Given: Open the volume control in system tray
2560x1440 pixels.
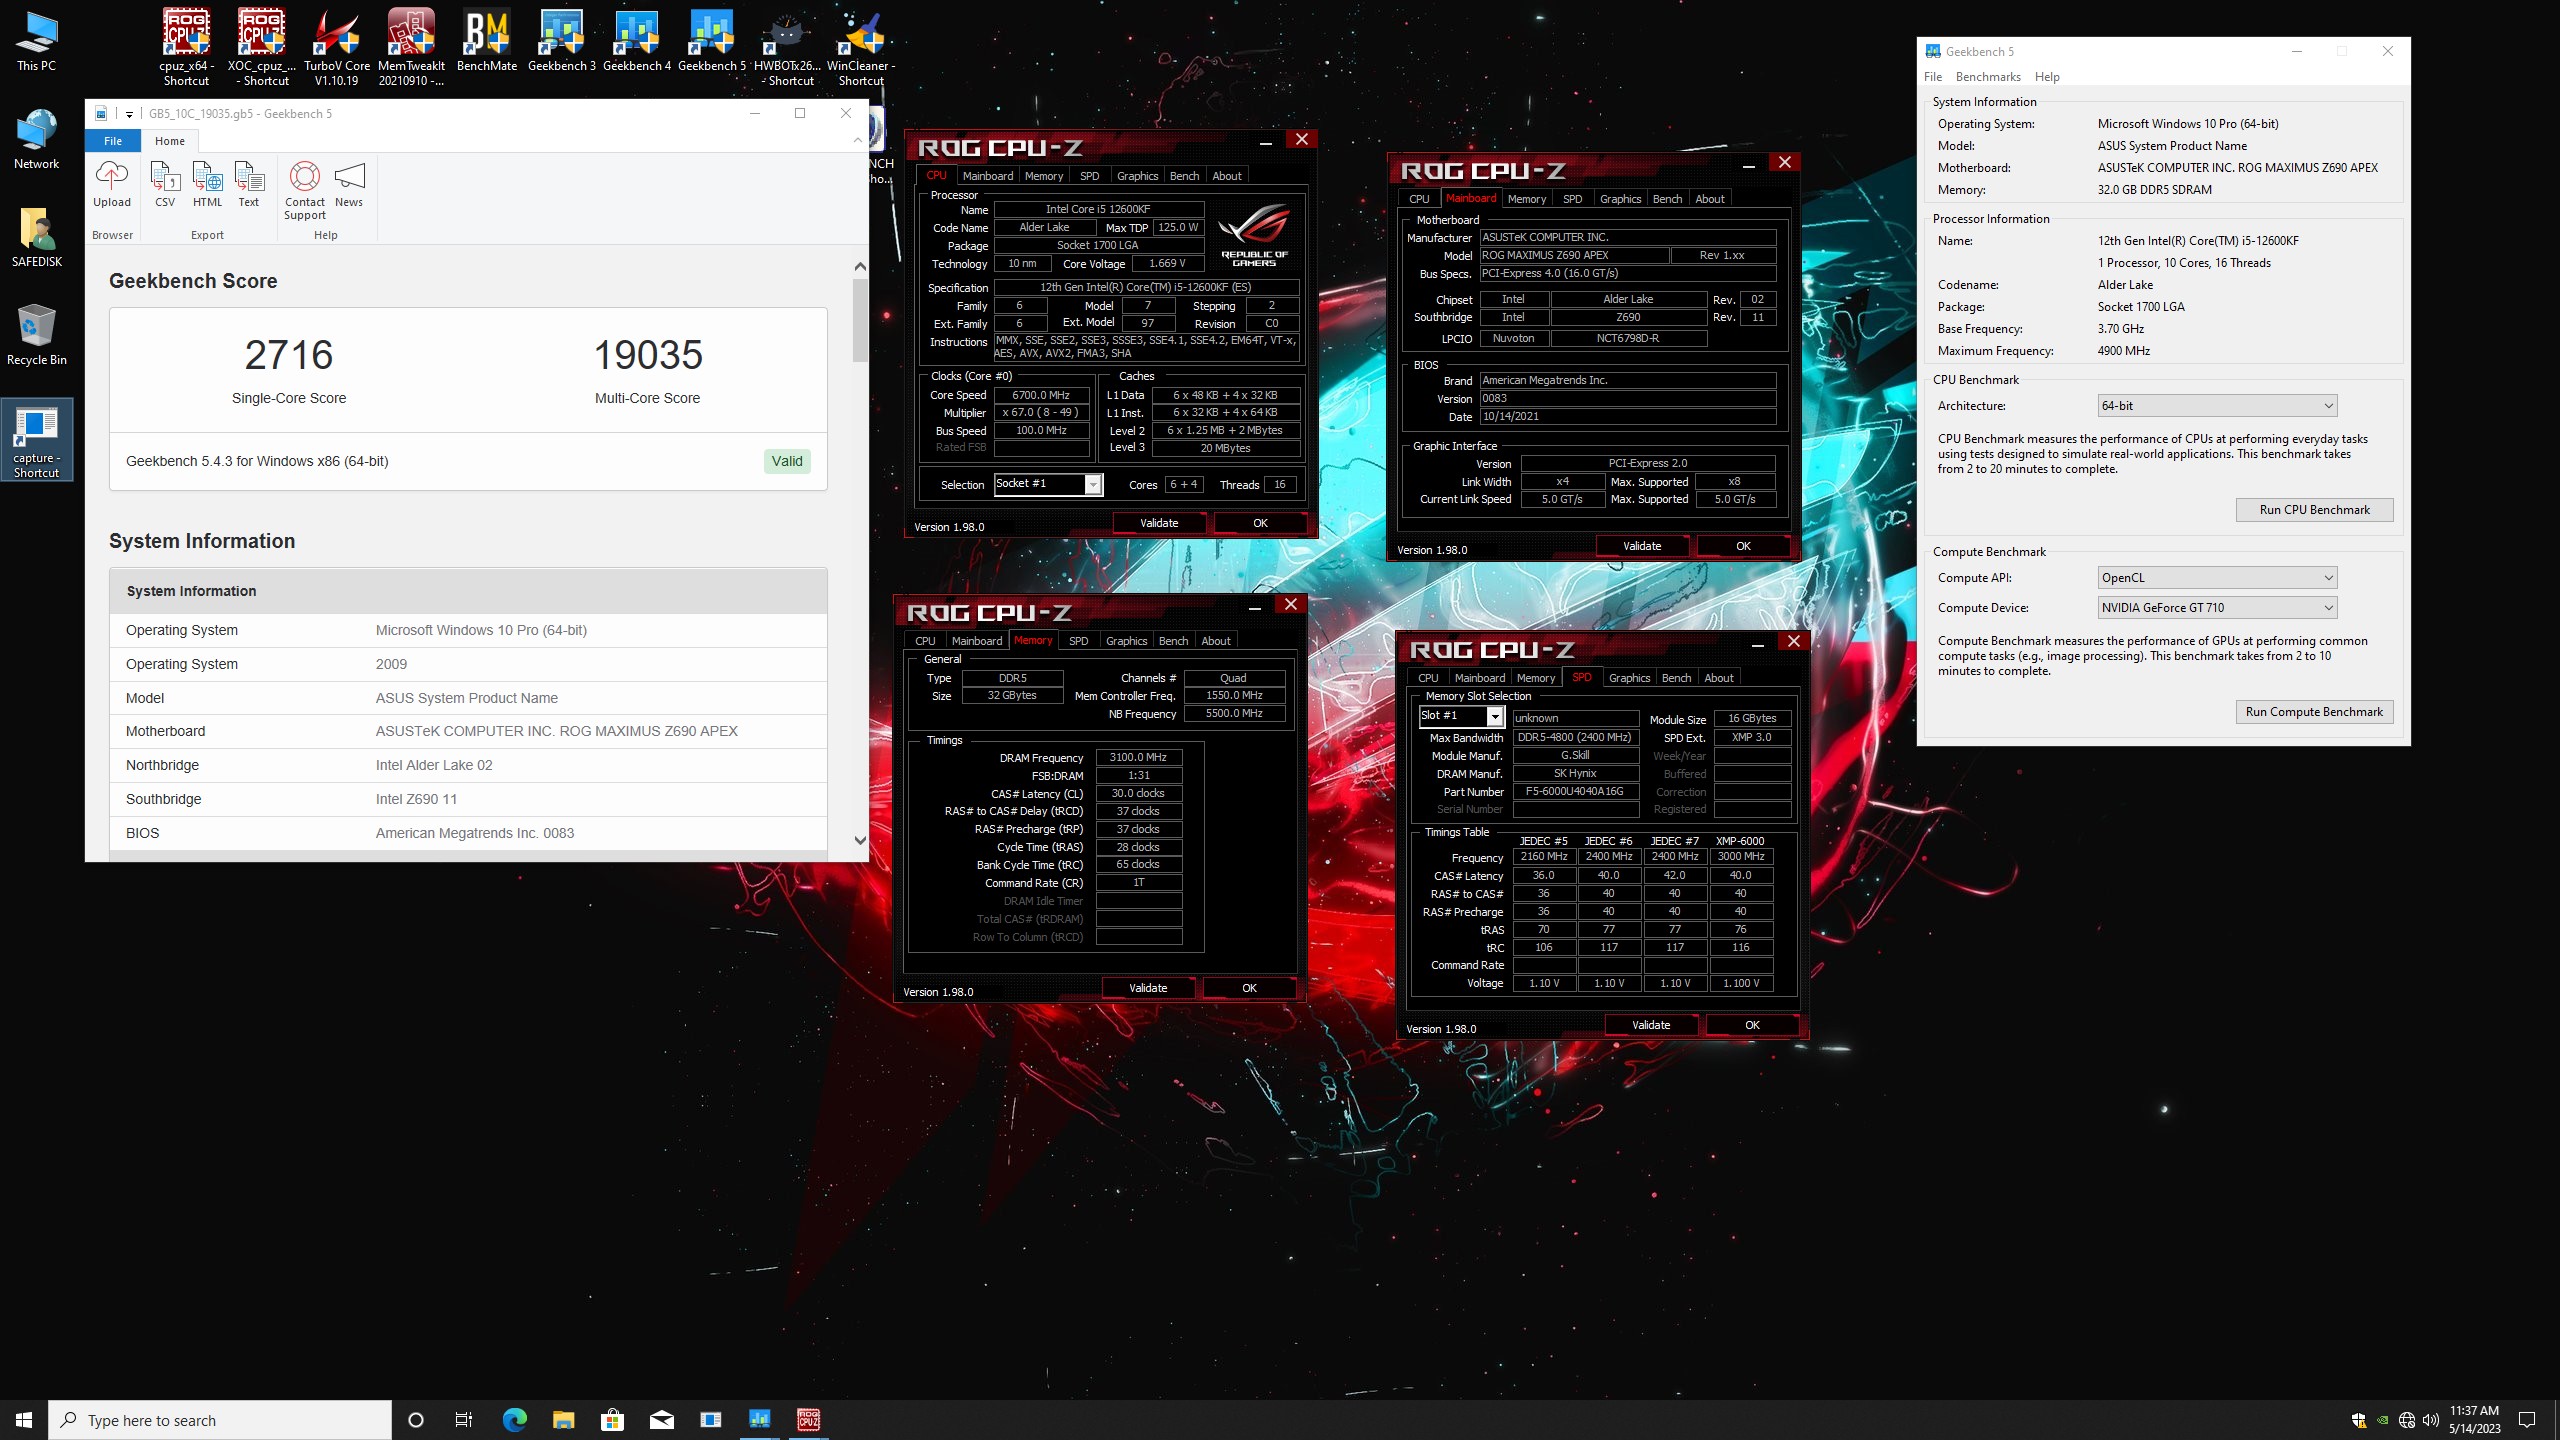Looking at the screenshot, I should [x=2431, y=1420].
